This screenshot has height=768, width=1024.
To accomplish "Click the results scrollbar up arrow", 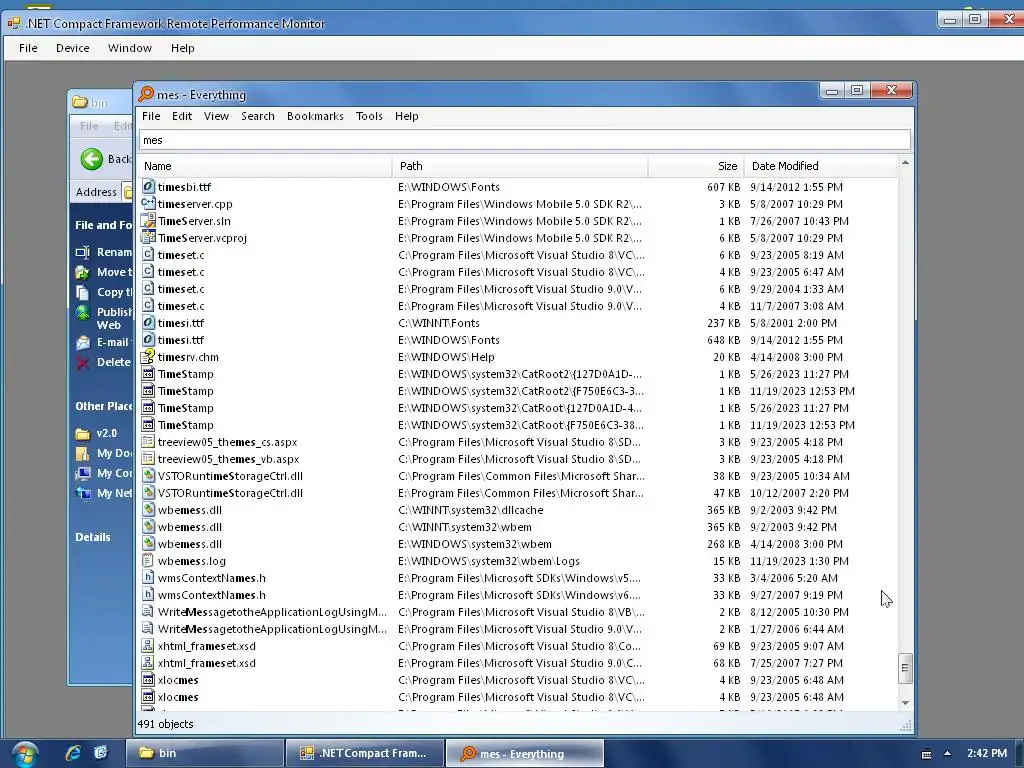I will [905, 162].
